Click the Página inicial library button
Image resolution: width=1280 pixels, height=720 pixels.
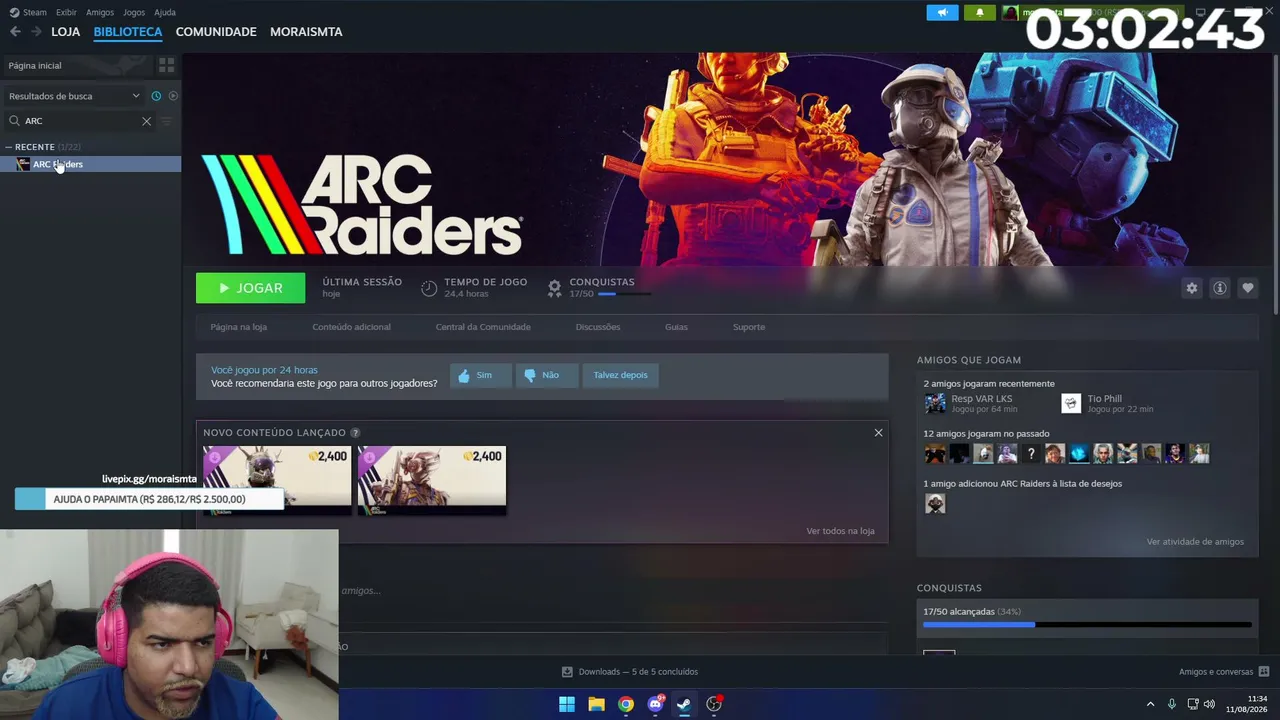pos(76,65)
